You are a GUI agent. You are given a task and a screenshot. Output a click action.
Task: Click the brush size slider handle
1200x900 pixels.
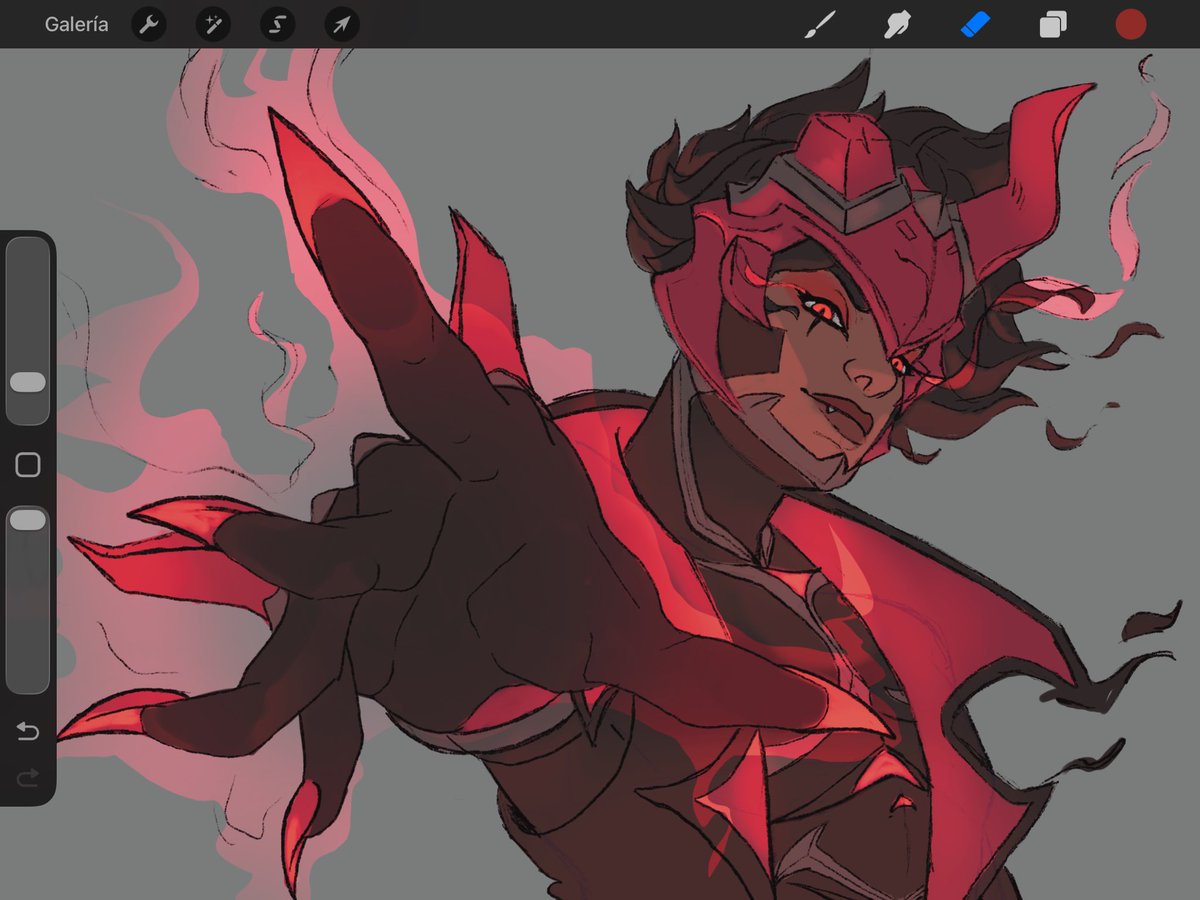click(x=28, y=382)
